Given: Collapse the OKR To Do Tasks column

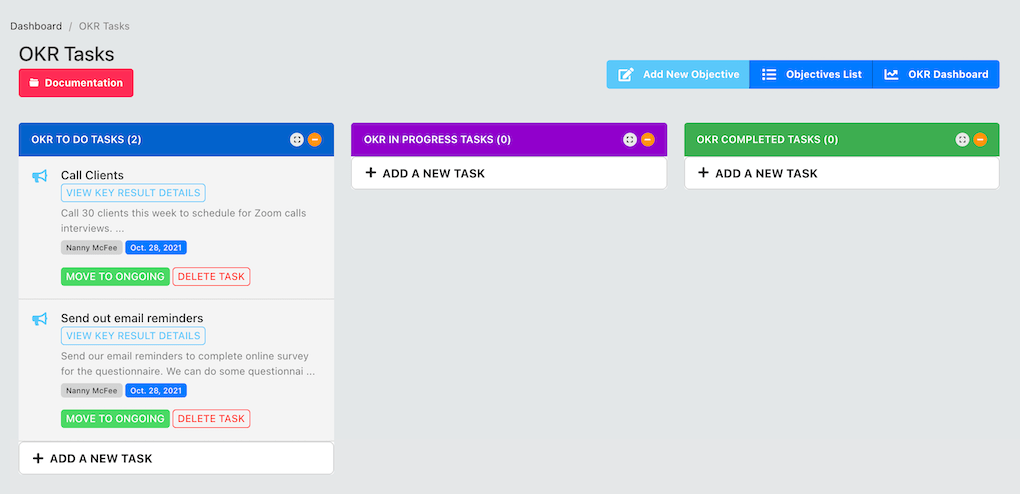Looking at the screenshot, I should [x=315, y=139].
